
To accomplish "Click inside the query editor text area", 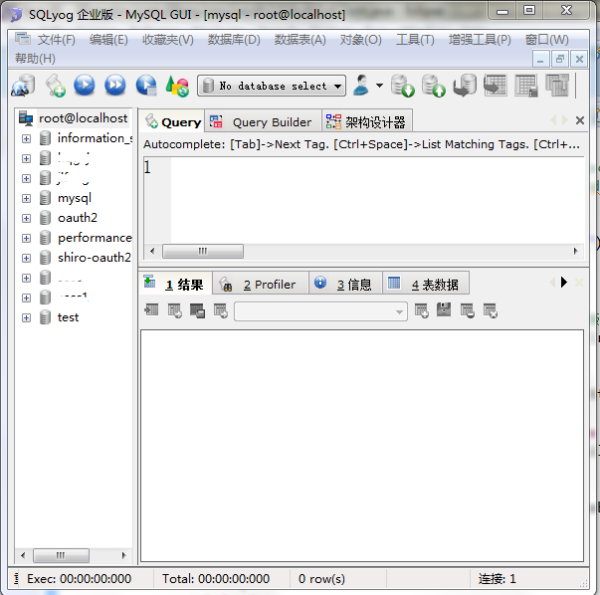I will pyautogui.click(x=377, y=199).
